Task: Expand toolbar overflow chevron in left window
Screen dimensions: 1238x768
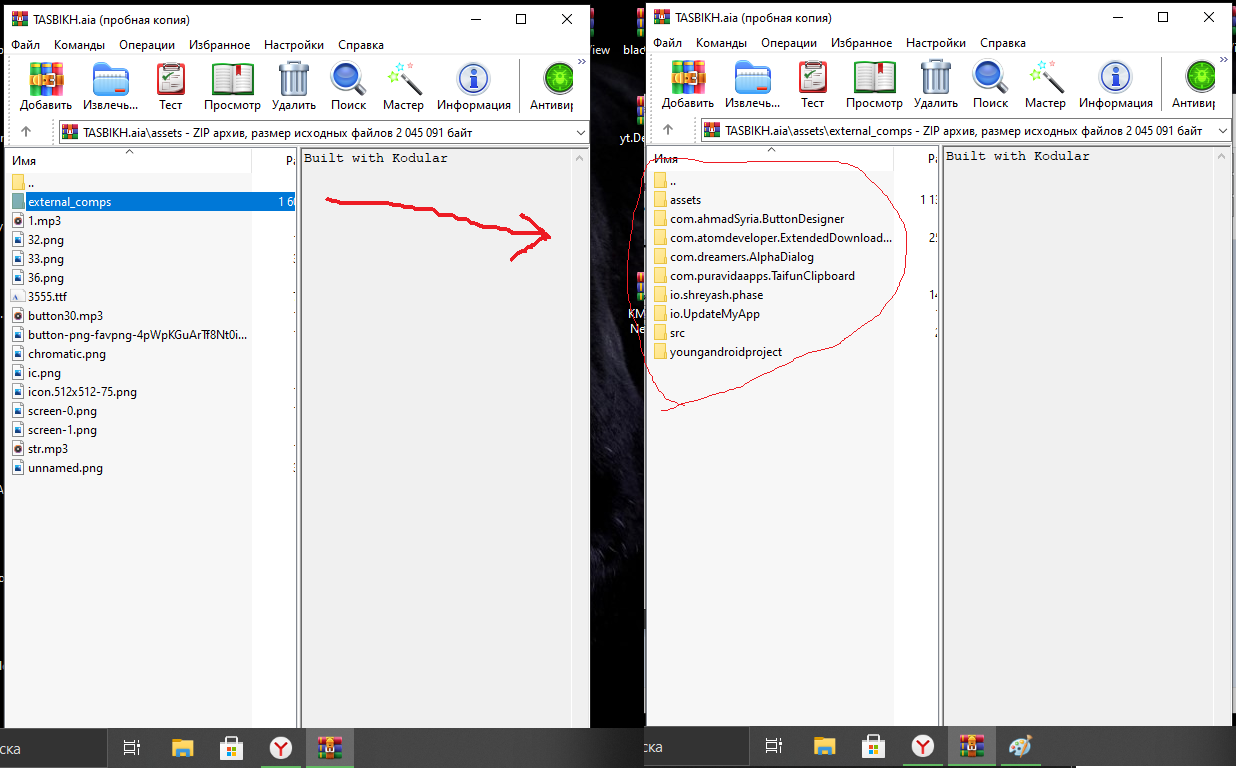Action: 581,62
